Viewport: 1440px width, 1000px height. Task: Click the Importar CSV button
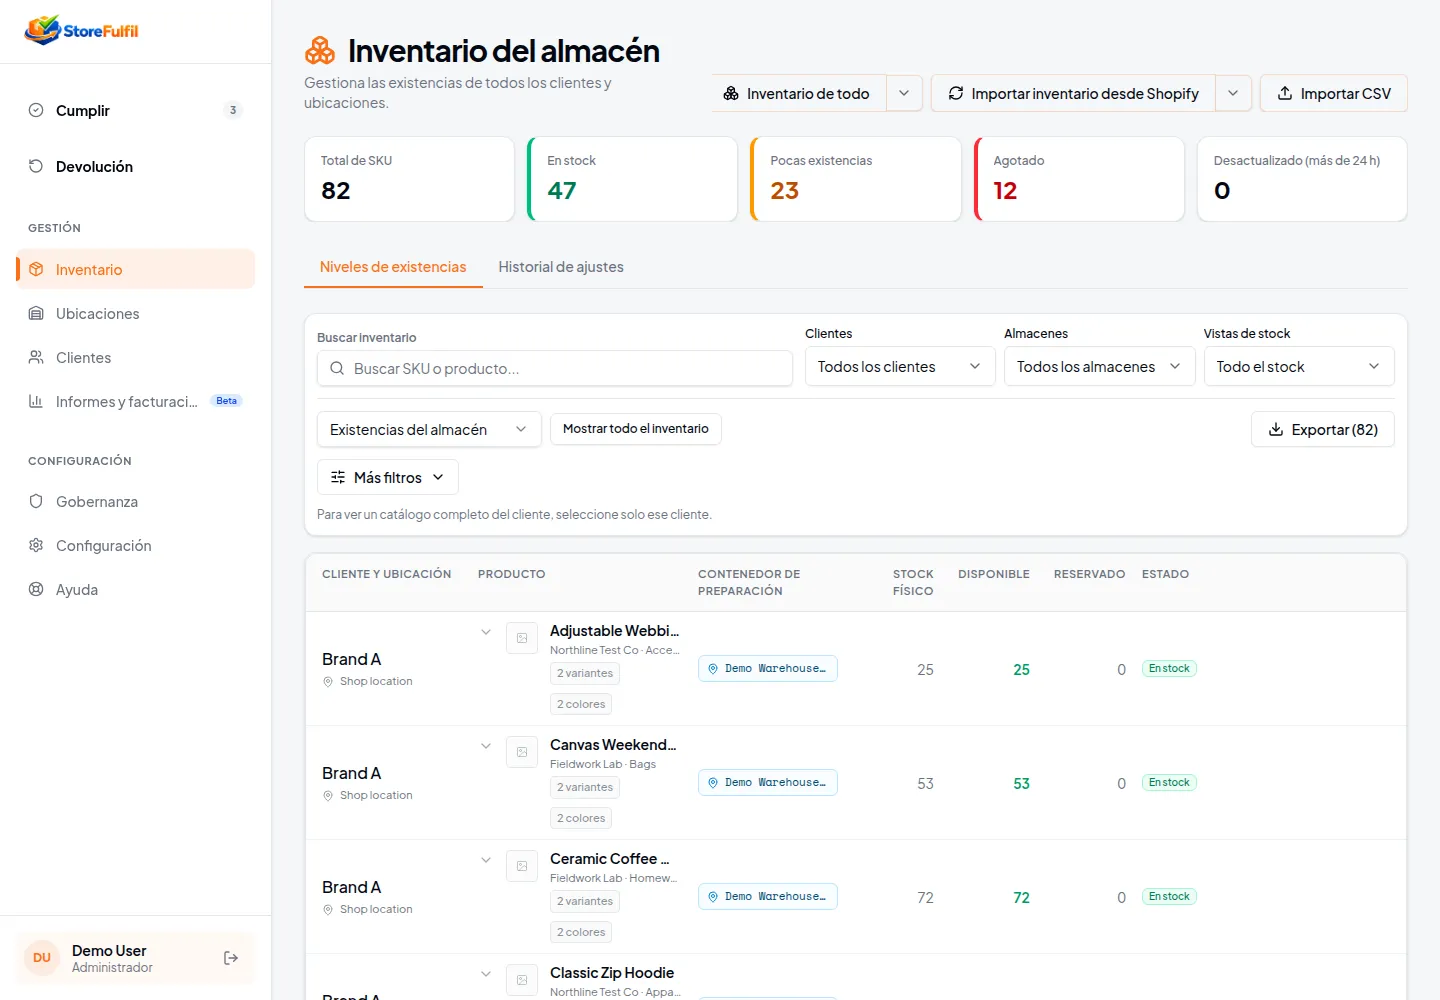(1334, 93)
